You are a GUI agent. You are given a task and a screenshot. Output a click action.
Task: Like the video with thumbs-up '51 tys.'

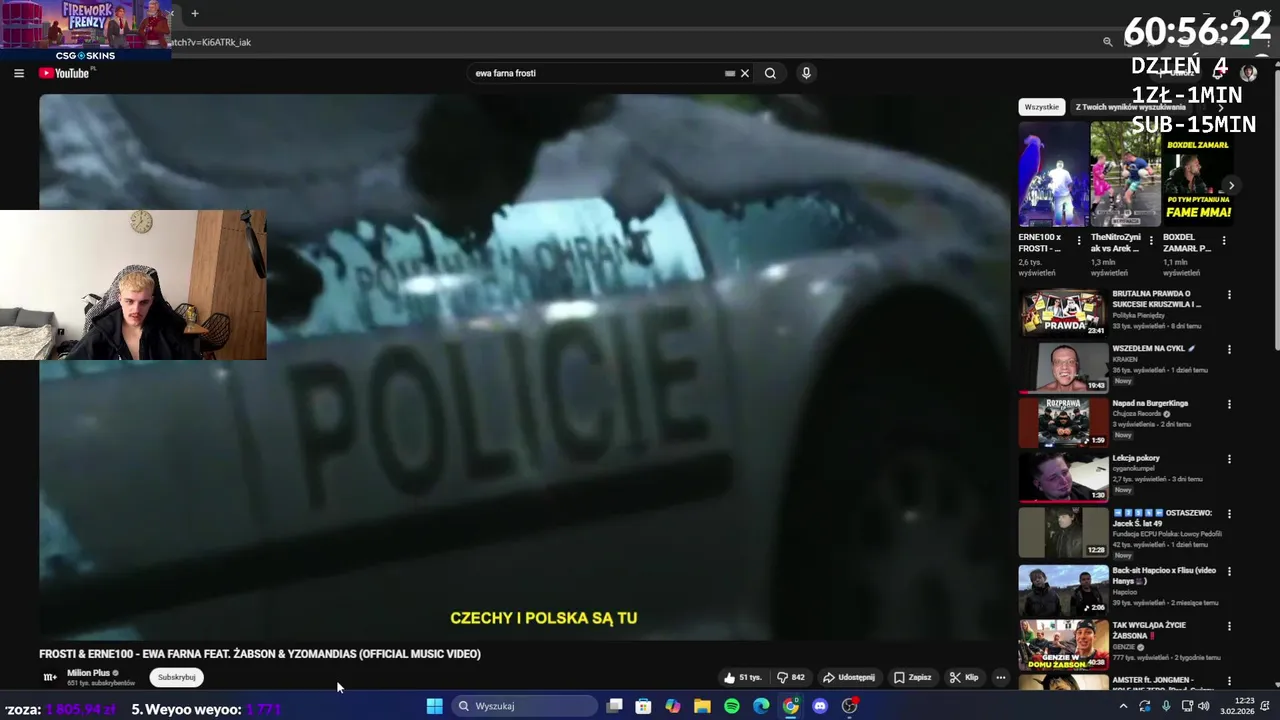pos(743,677)
